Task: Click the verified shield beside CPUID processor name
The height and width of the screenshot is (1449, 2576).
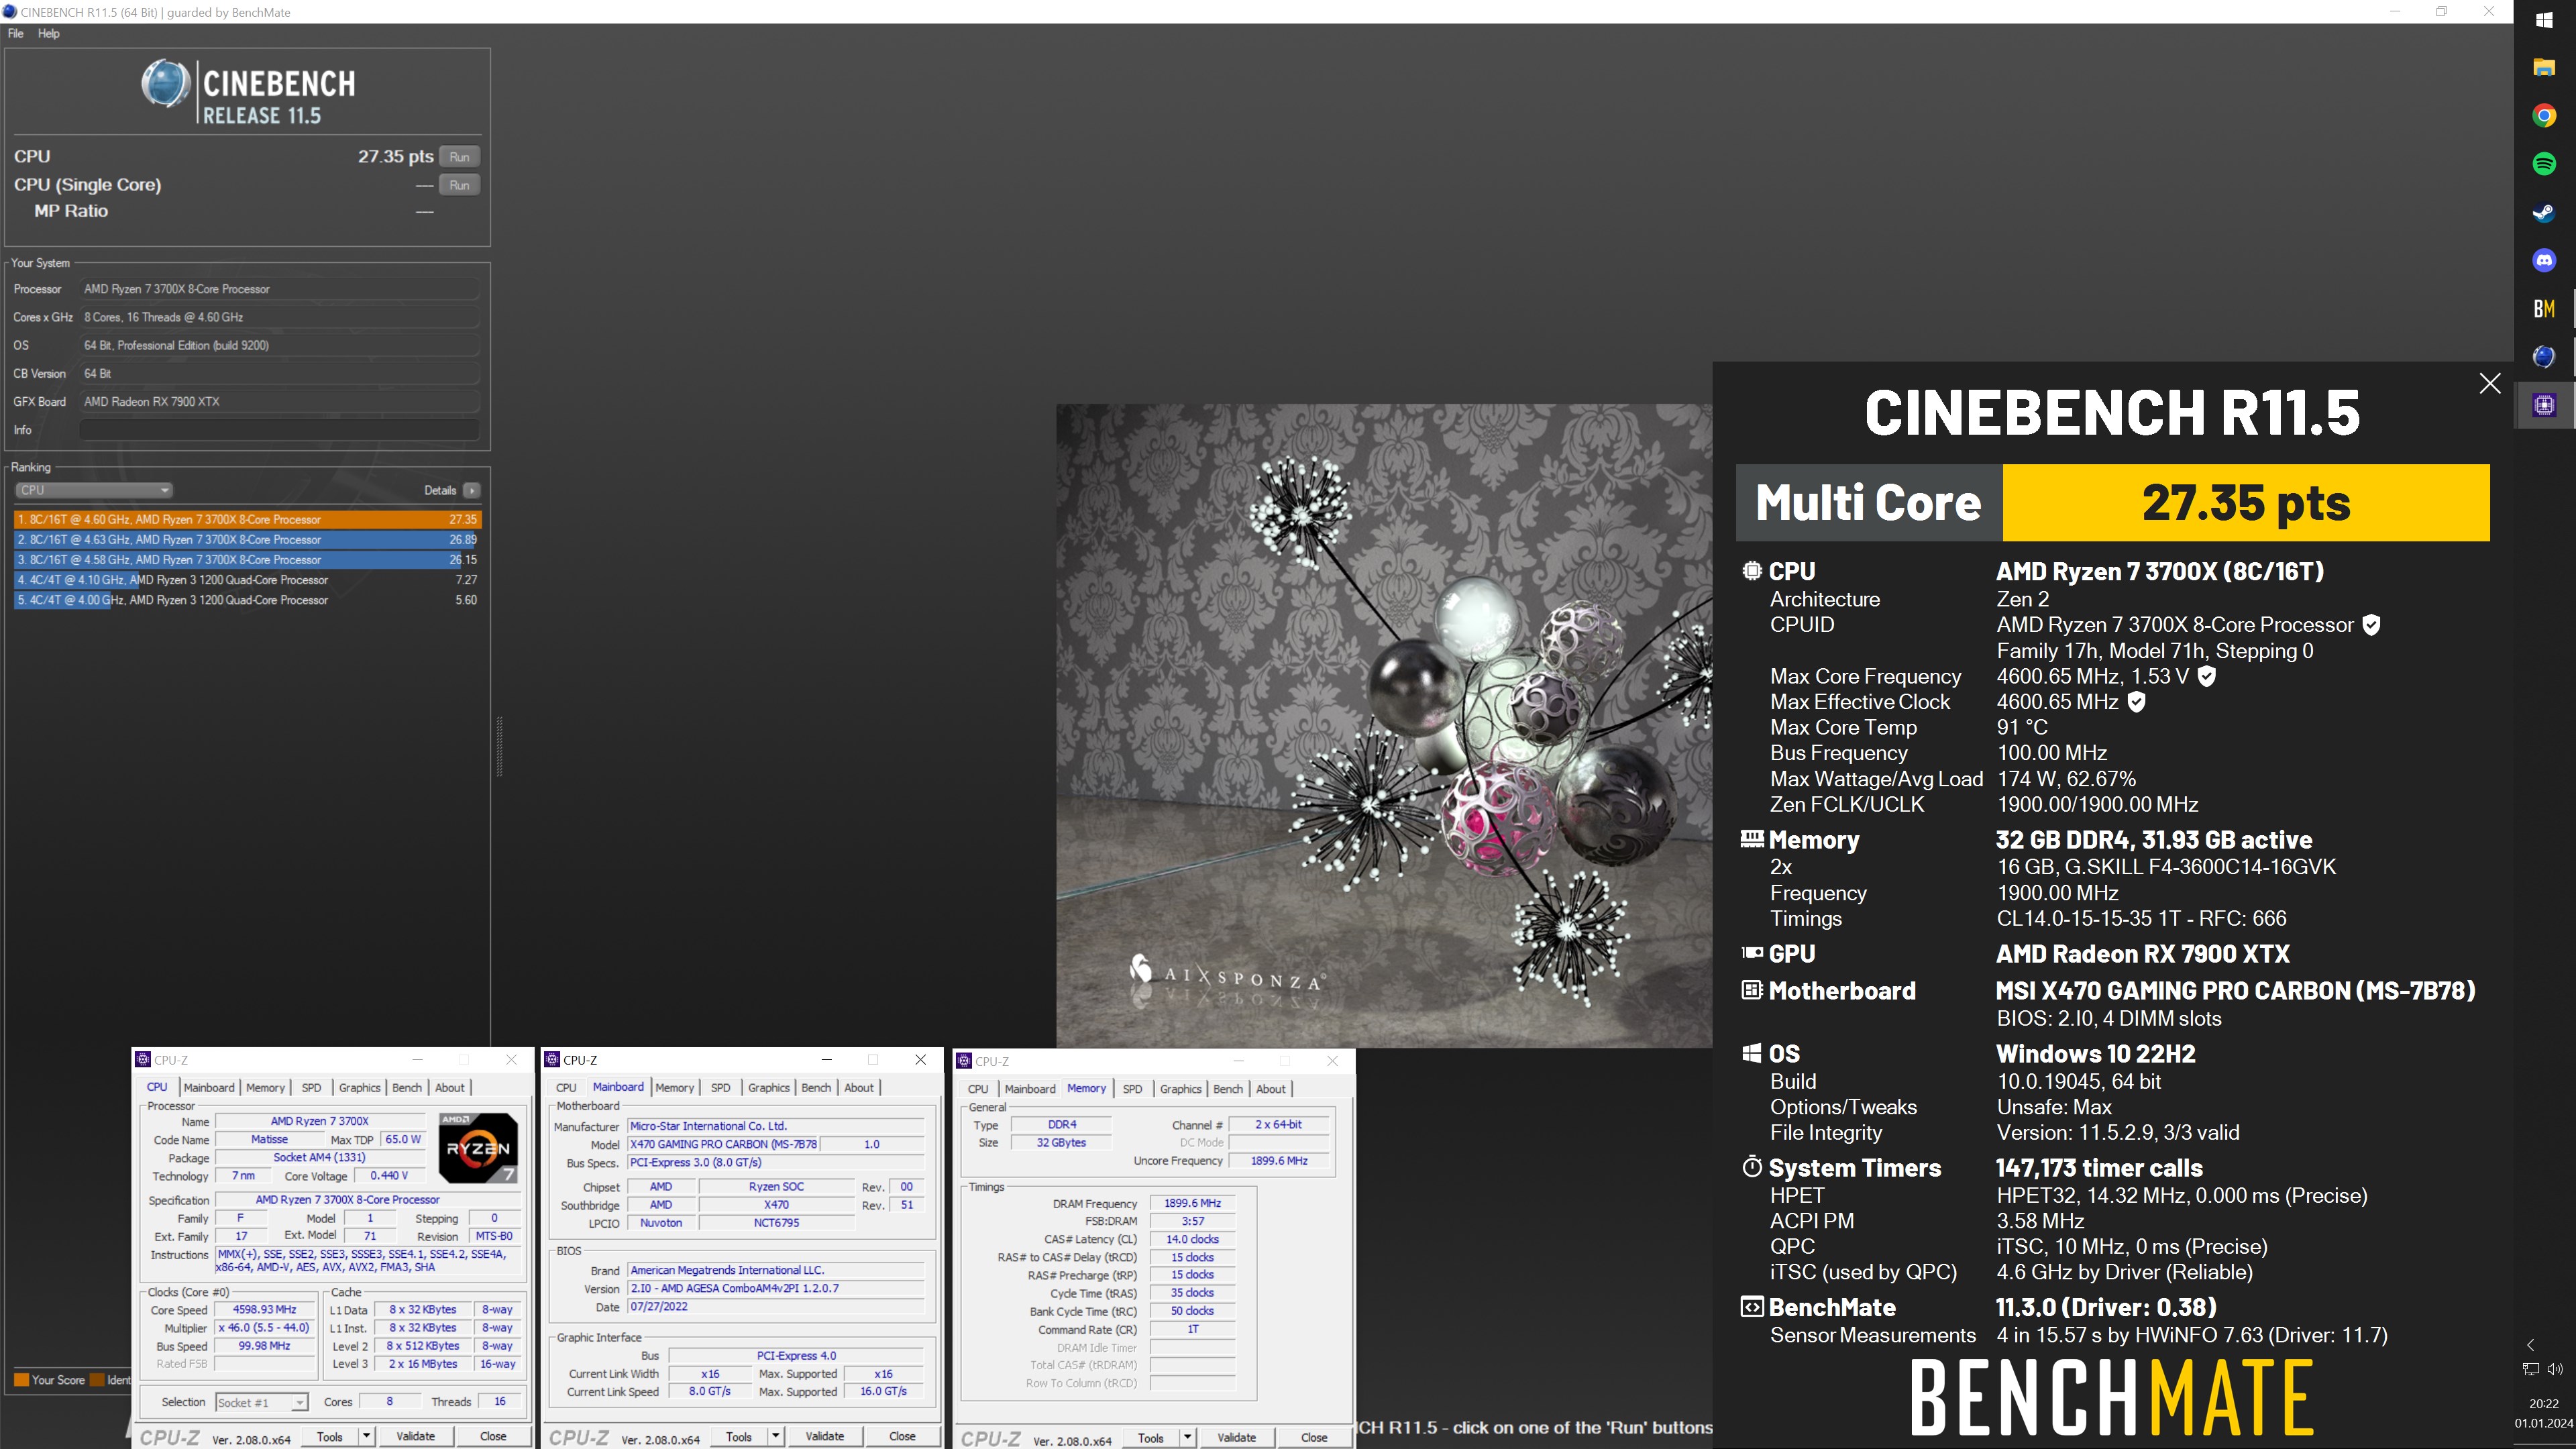Action: click(2371, 625)
